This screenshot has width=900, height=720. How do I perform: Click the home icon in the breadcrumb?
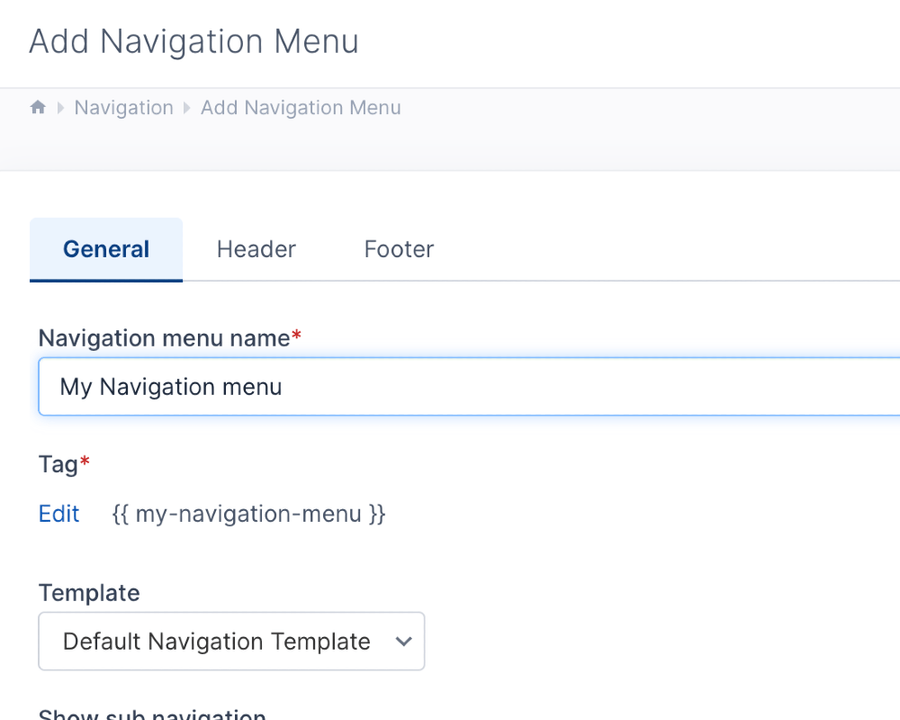37,107
